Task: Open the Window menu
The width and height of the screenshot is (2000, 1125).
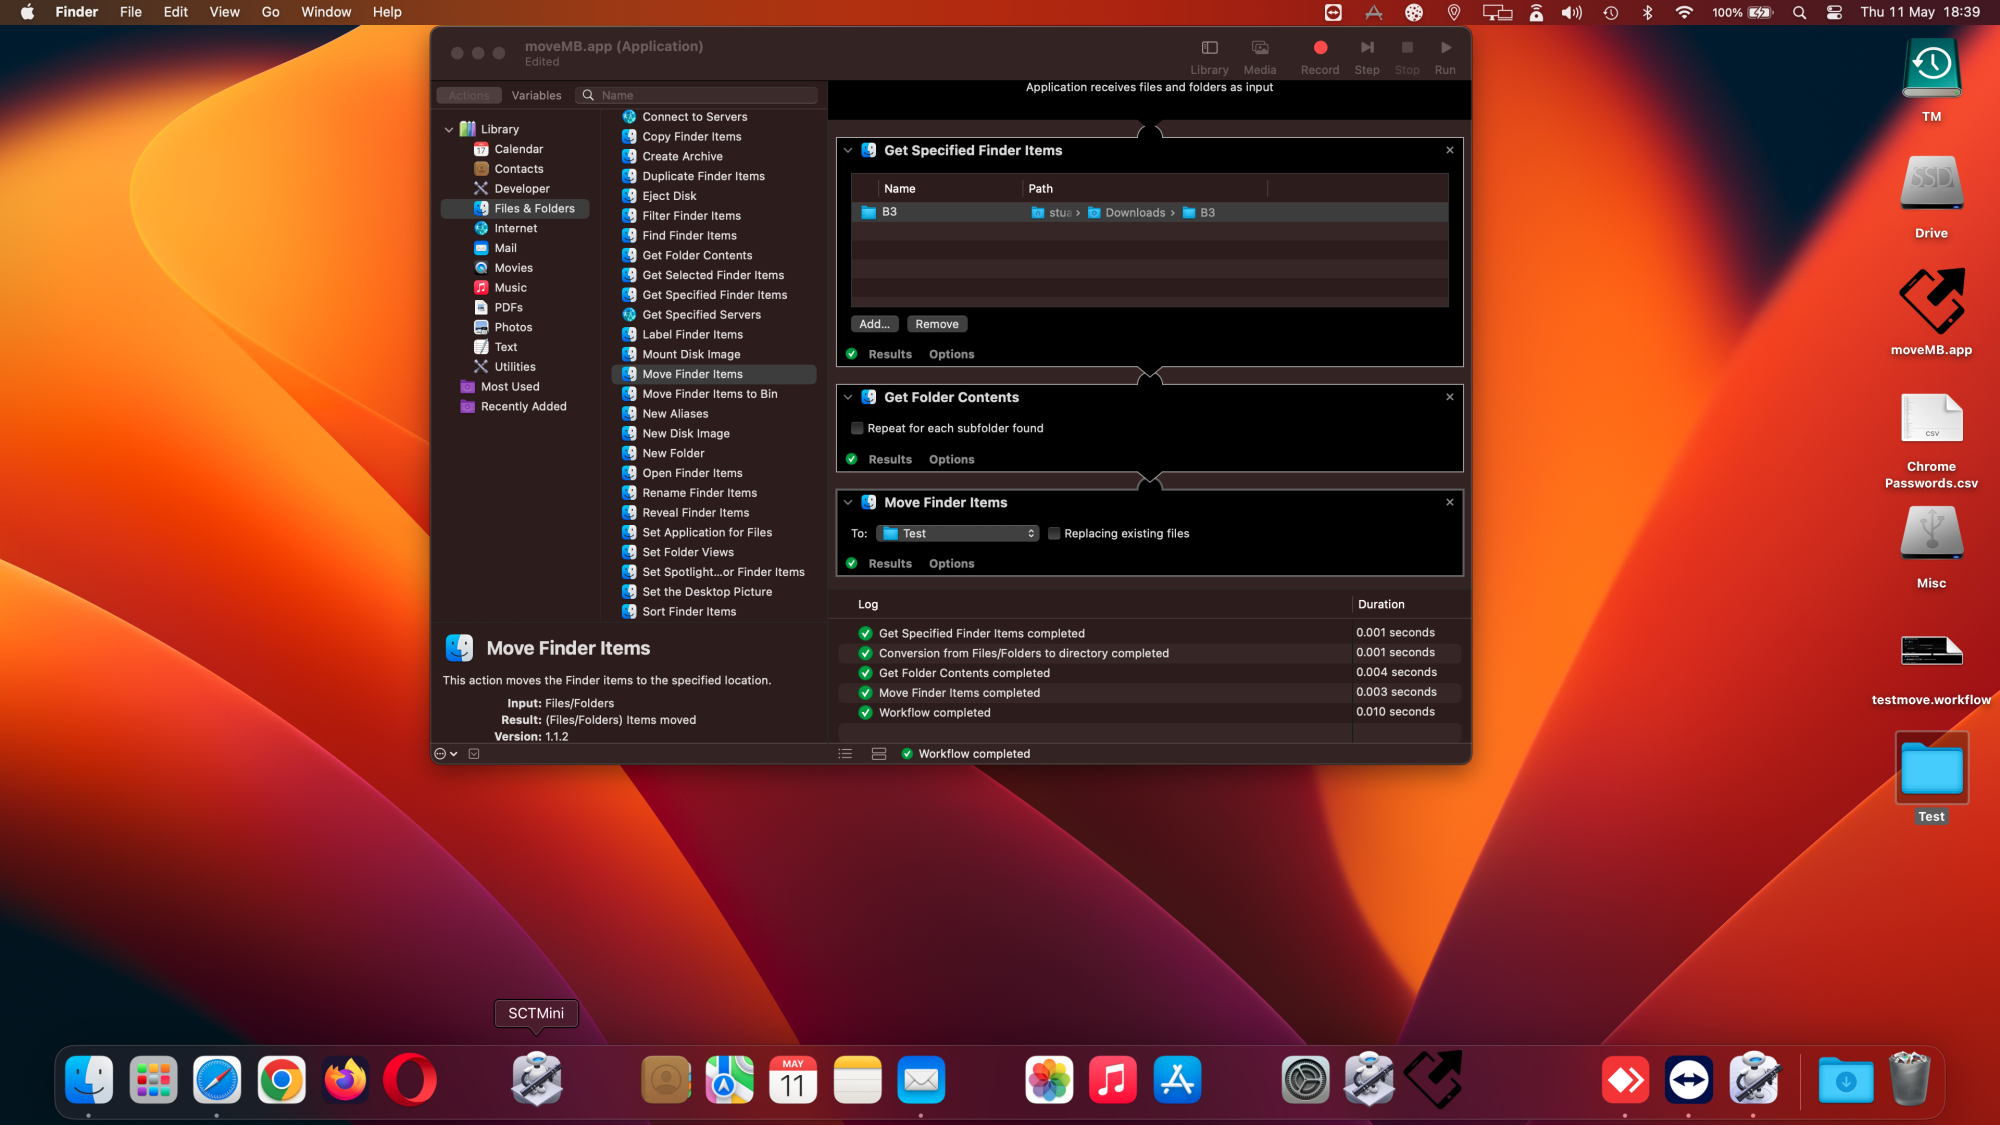Action: 326,12
